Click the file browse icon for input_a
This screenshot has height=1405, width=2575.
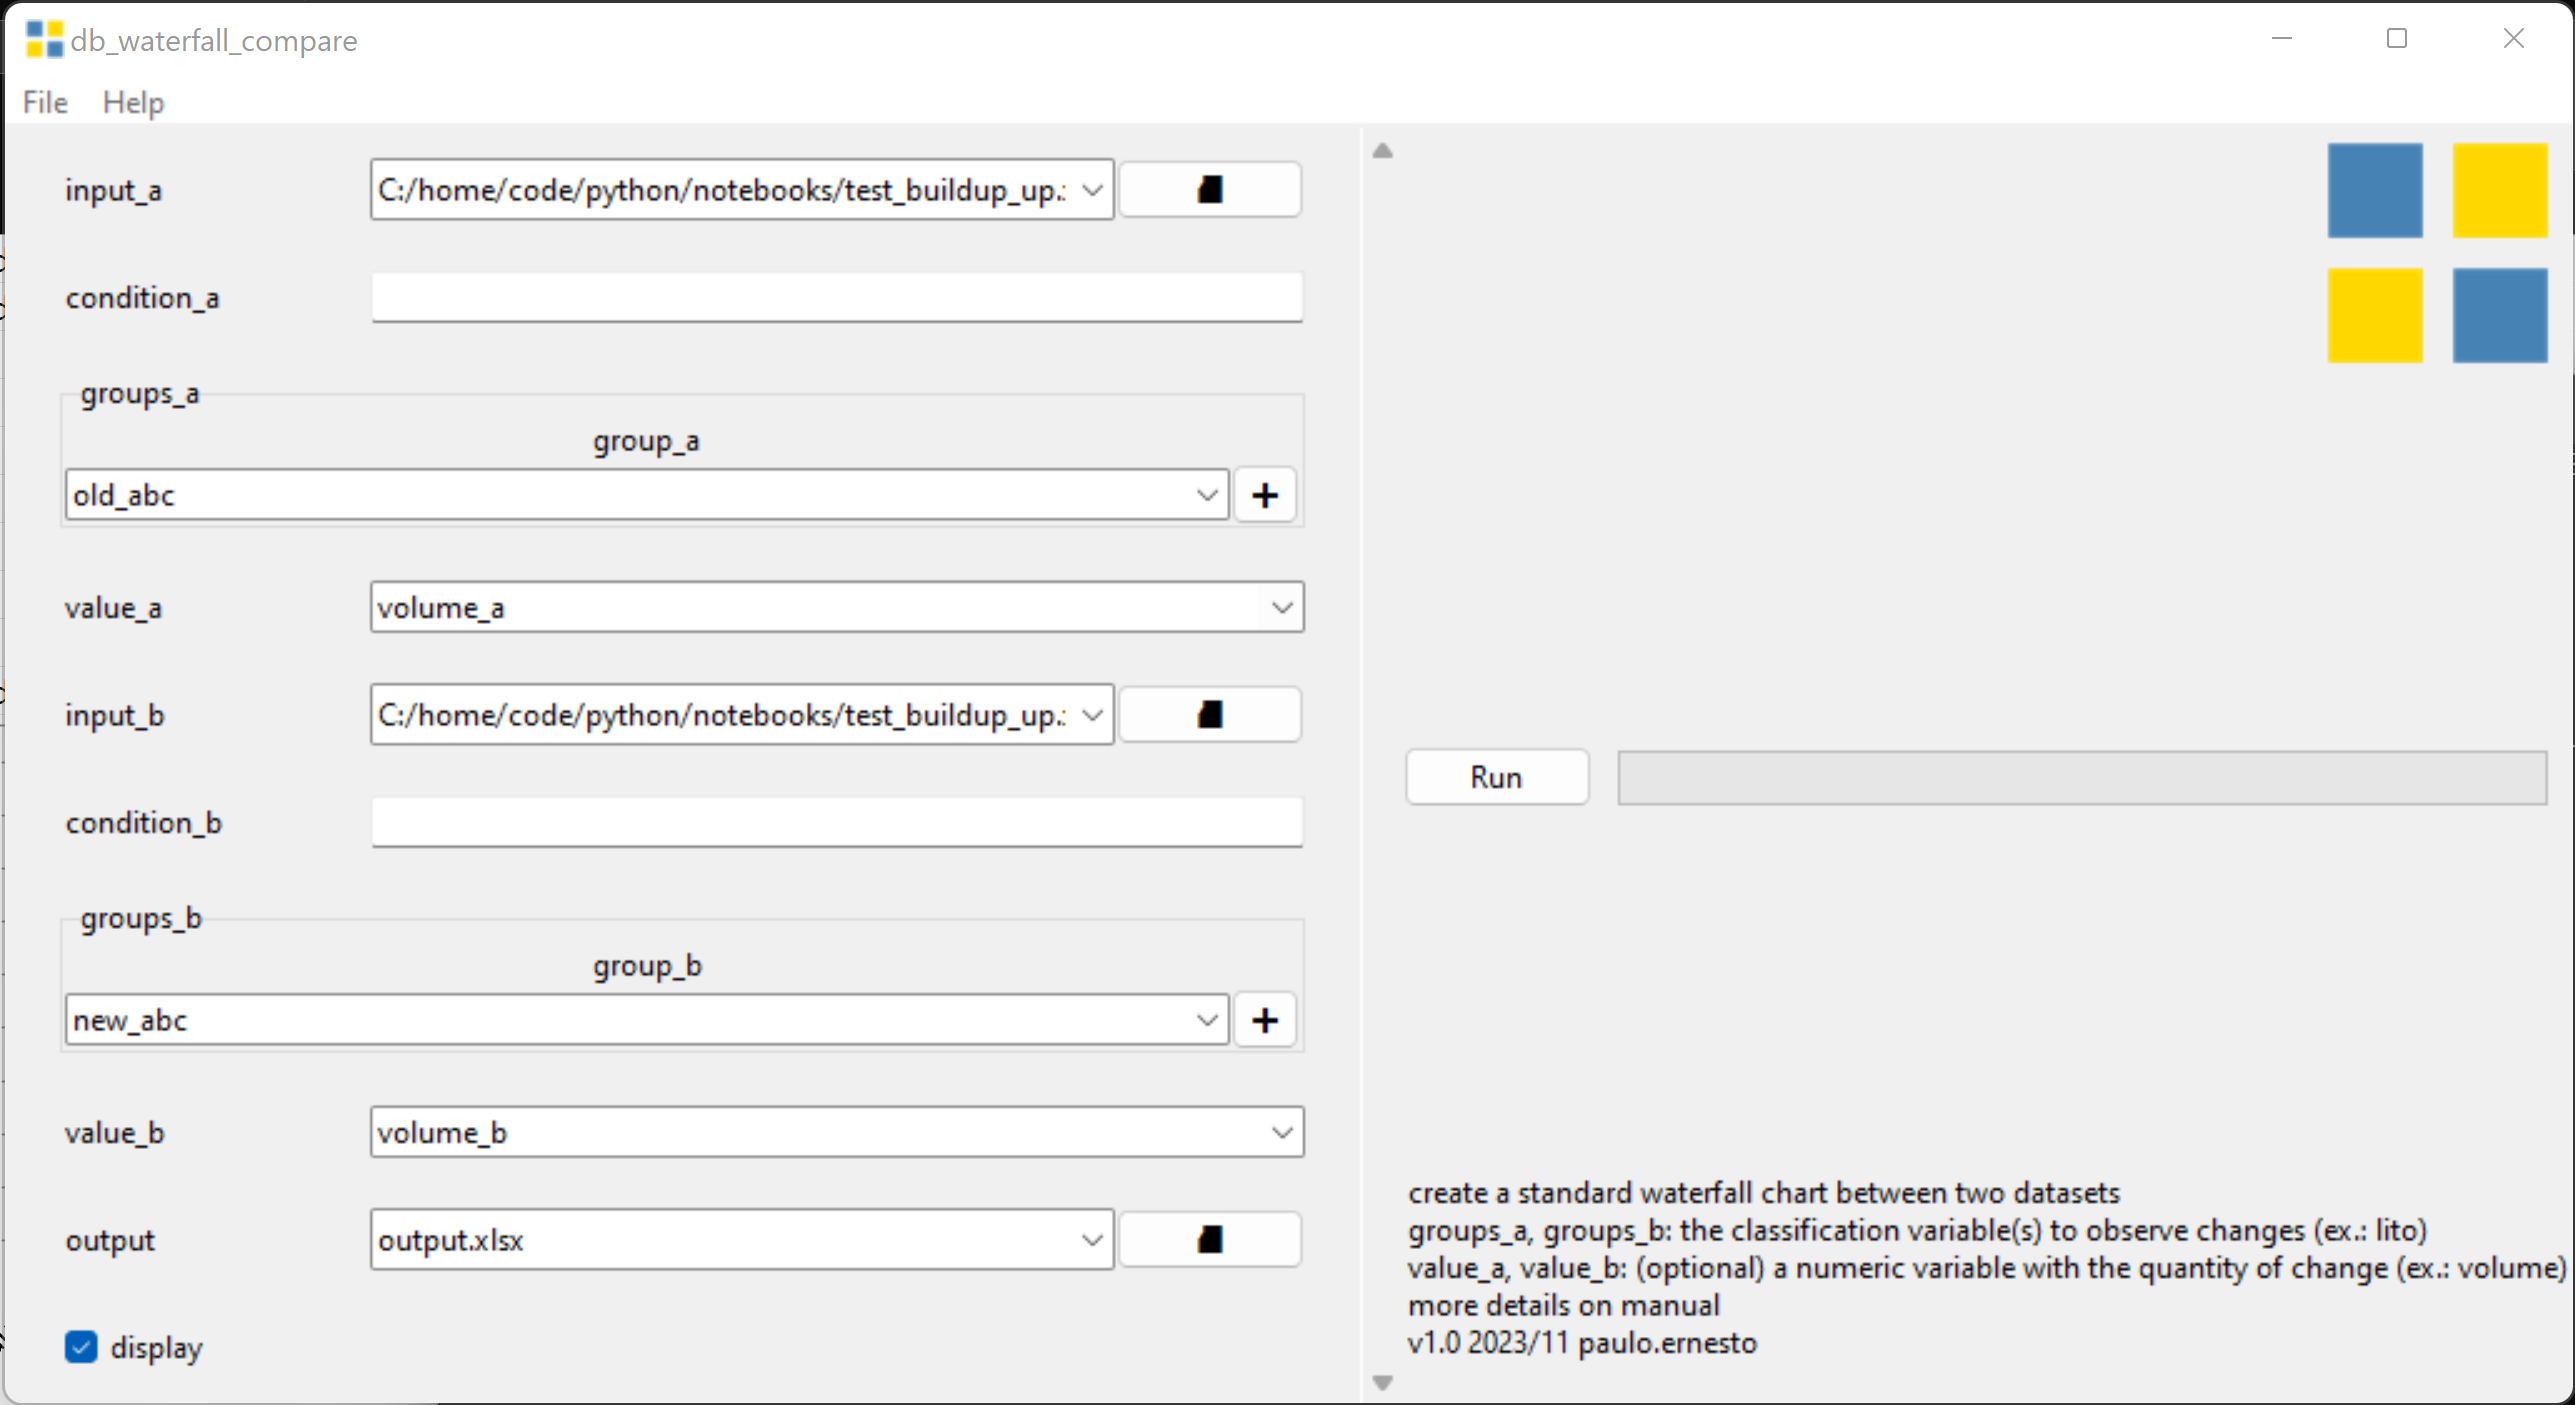click(1210, 190)
